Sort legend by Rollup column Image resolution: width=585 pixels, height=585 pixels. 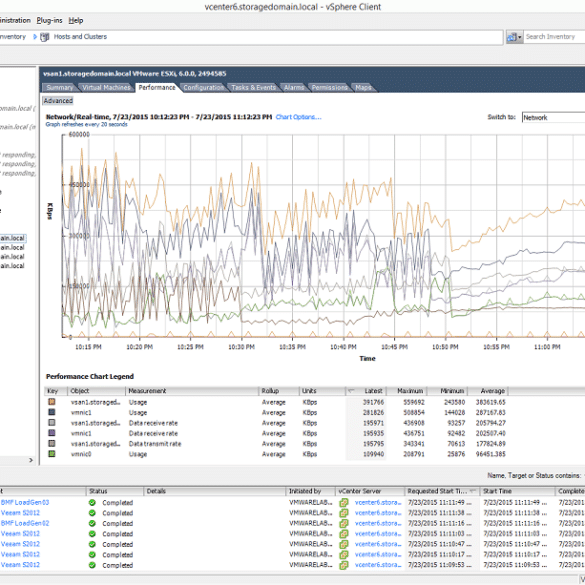pos(278,391)
